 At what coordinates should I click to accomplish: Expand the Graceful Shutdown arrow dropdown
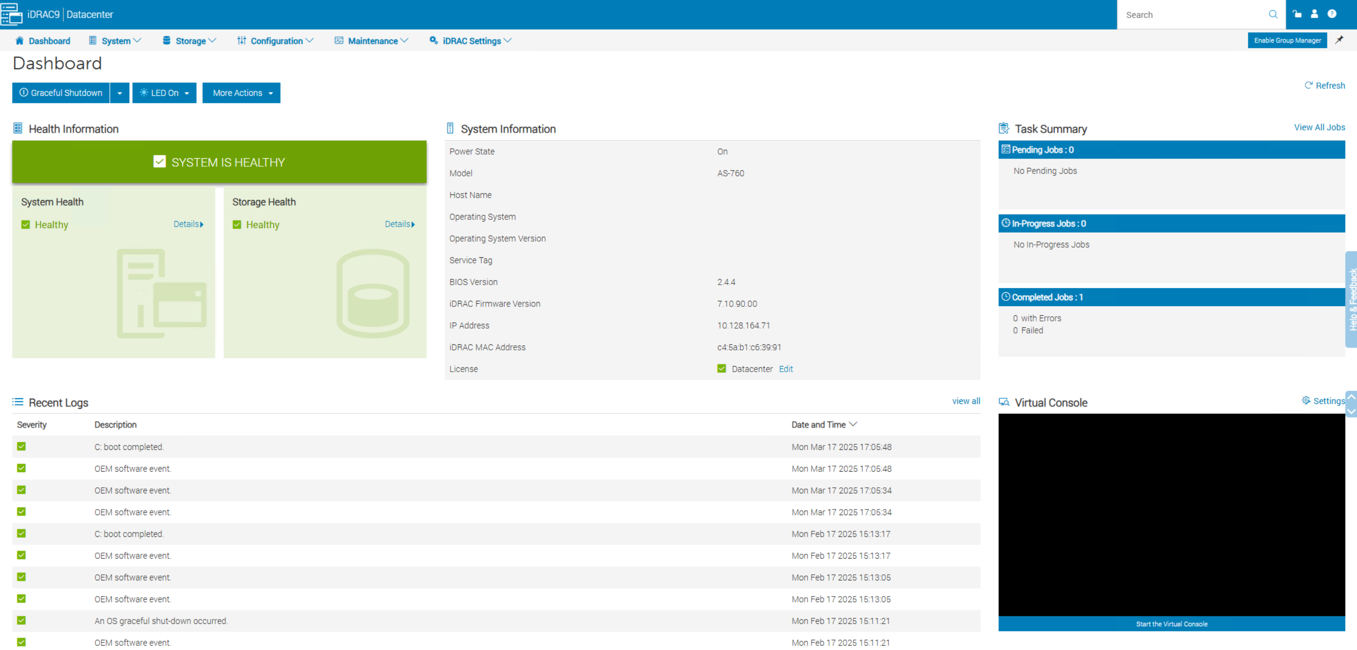tap(120, 93)
